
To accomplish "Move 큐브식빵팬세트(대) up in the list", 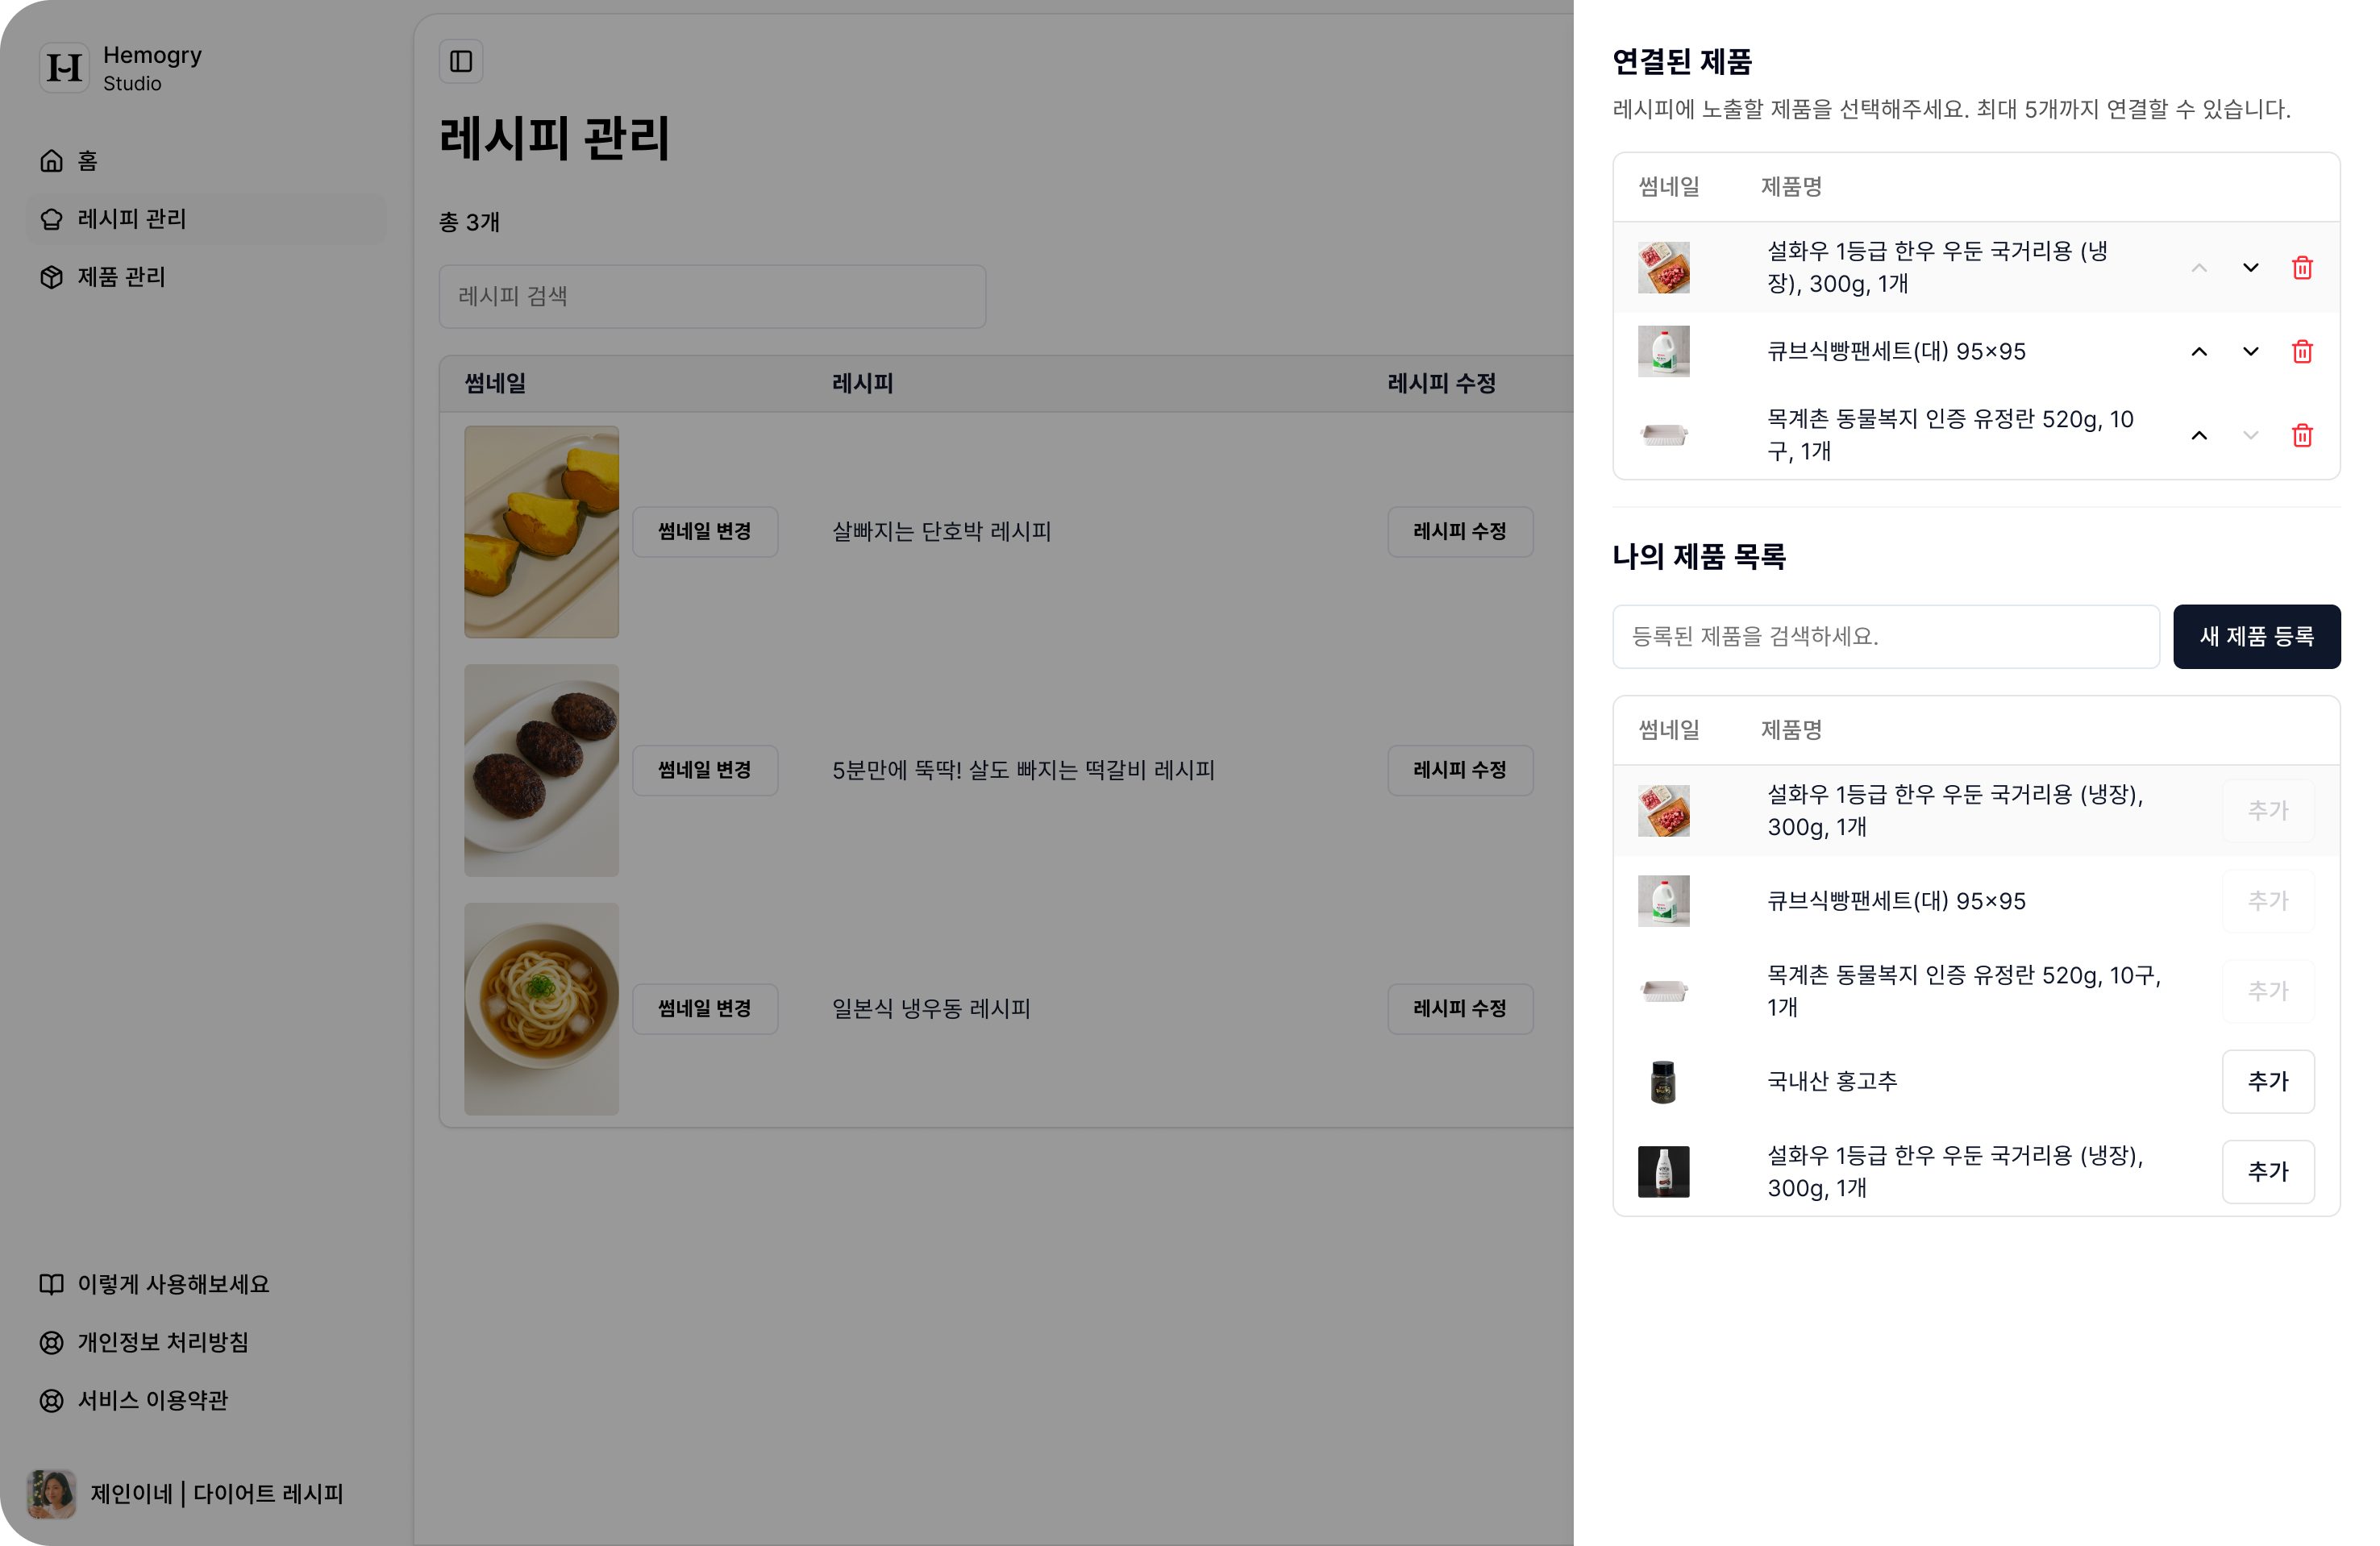I will (x=2199, y=352).
